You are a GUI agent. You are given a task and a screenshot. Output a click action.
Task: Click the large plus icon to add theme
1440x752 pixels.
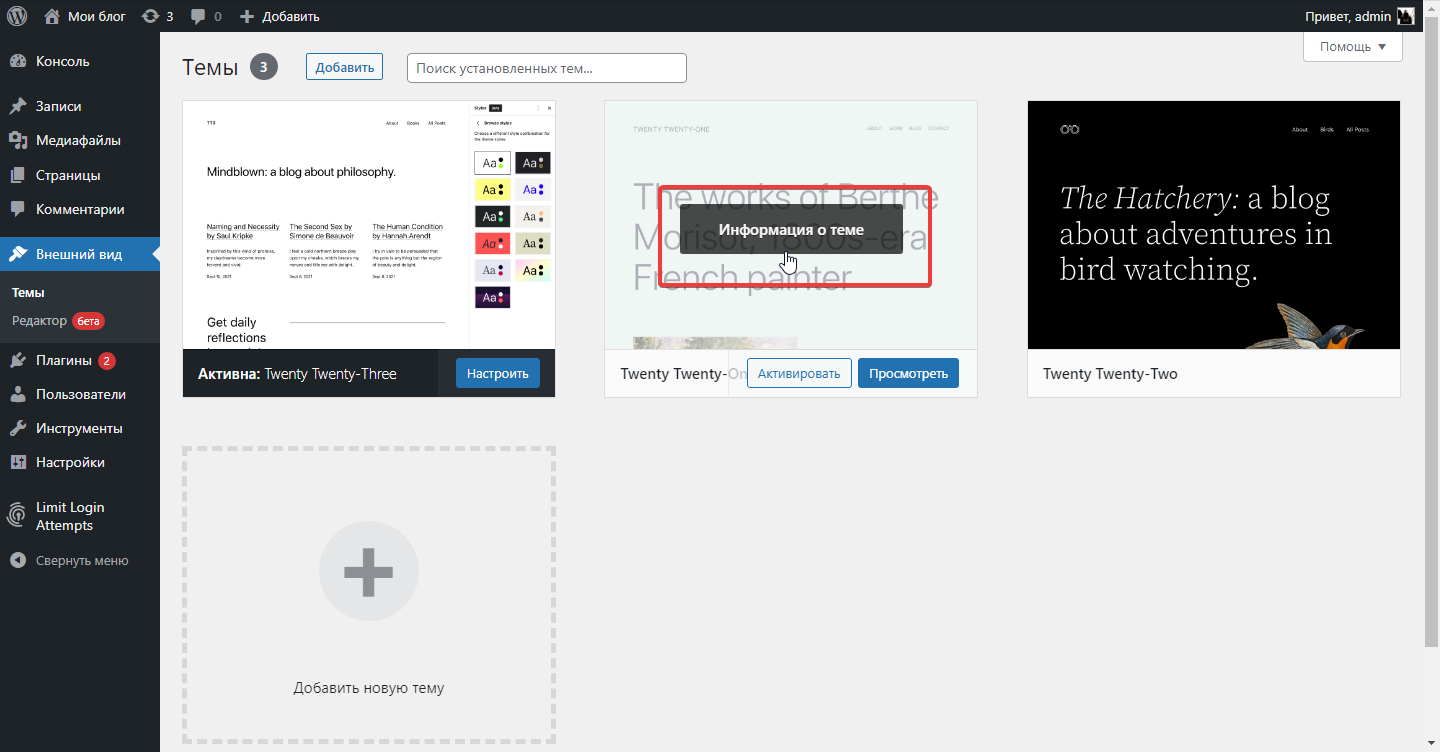[x=369, y=571]
